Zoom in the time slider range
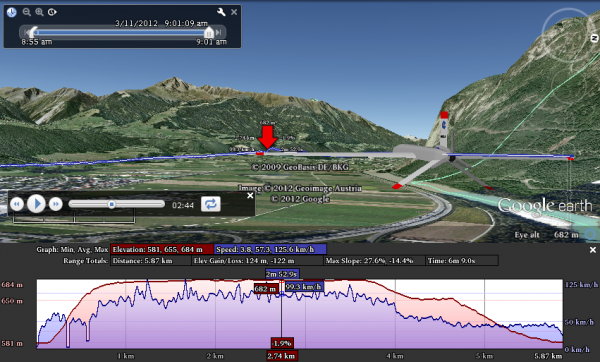This screenshot has height=362, width=600. [39, 12]
